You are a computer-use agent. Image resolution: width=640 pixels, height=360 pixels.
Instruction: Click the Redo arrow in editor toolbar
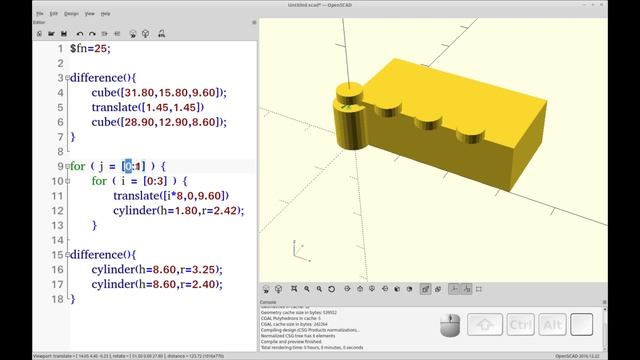point(92,34)
